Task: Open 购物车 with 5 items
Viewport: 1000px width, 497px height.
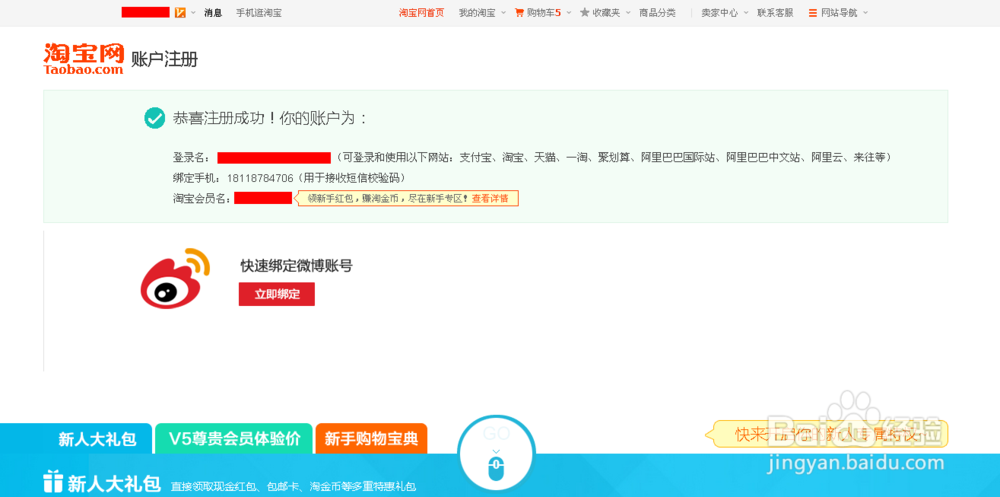Action: pyautogui.click(x=543, y=13)
